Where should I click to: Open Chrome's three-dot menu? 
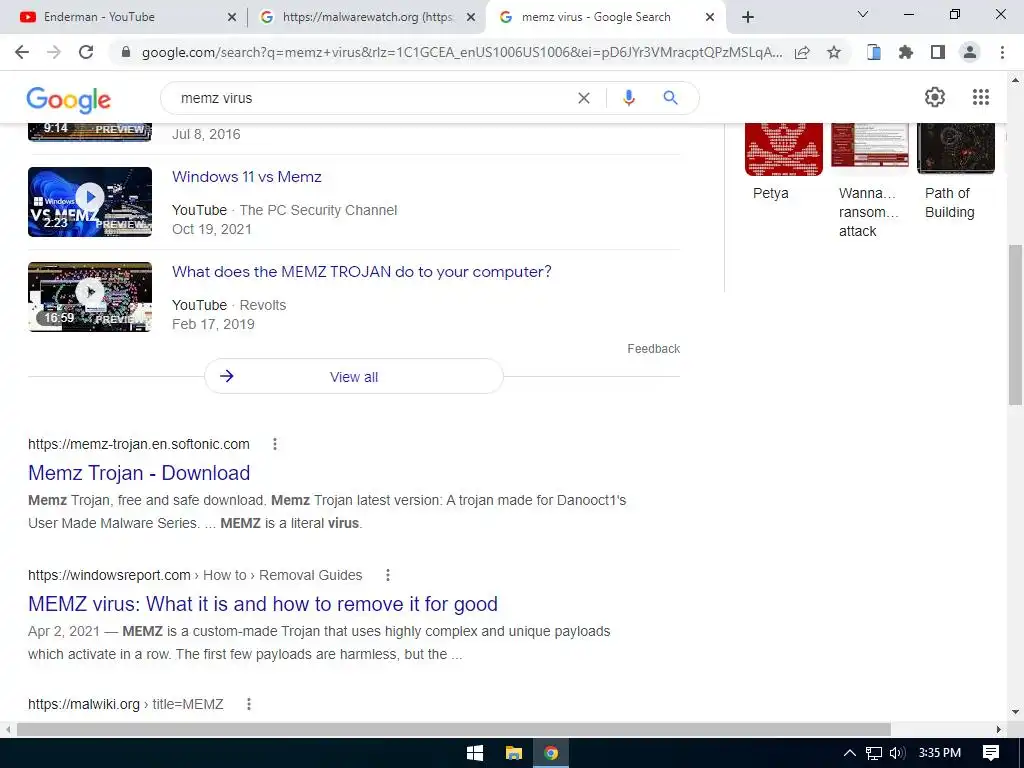pos(1002,52)
